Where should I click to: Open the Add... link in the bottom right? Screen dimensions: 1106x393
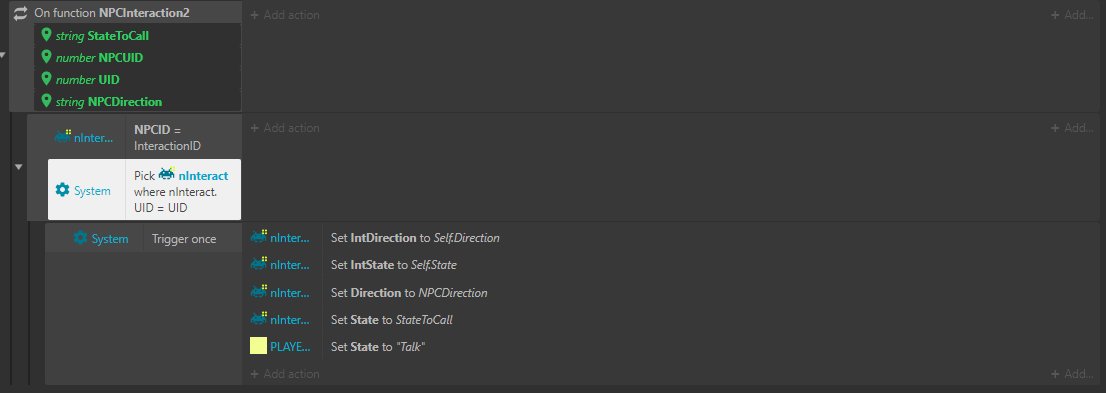[1071, 374]
